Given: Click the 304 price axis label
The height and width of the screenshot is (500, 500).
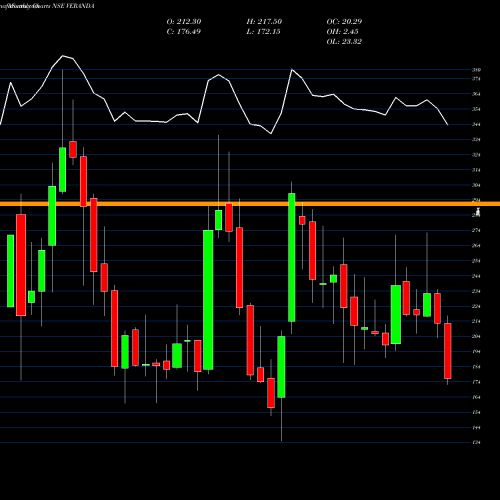Looking at the screenshot, I should coord(476,185).
